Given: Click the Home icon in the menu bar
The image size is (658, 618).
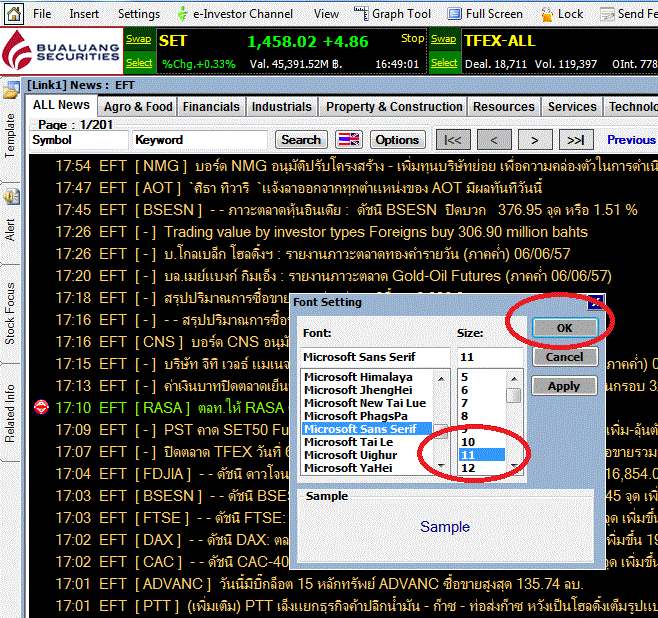Looking at the screenshot, I should pos(13,14).
